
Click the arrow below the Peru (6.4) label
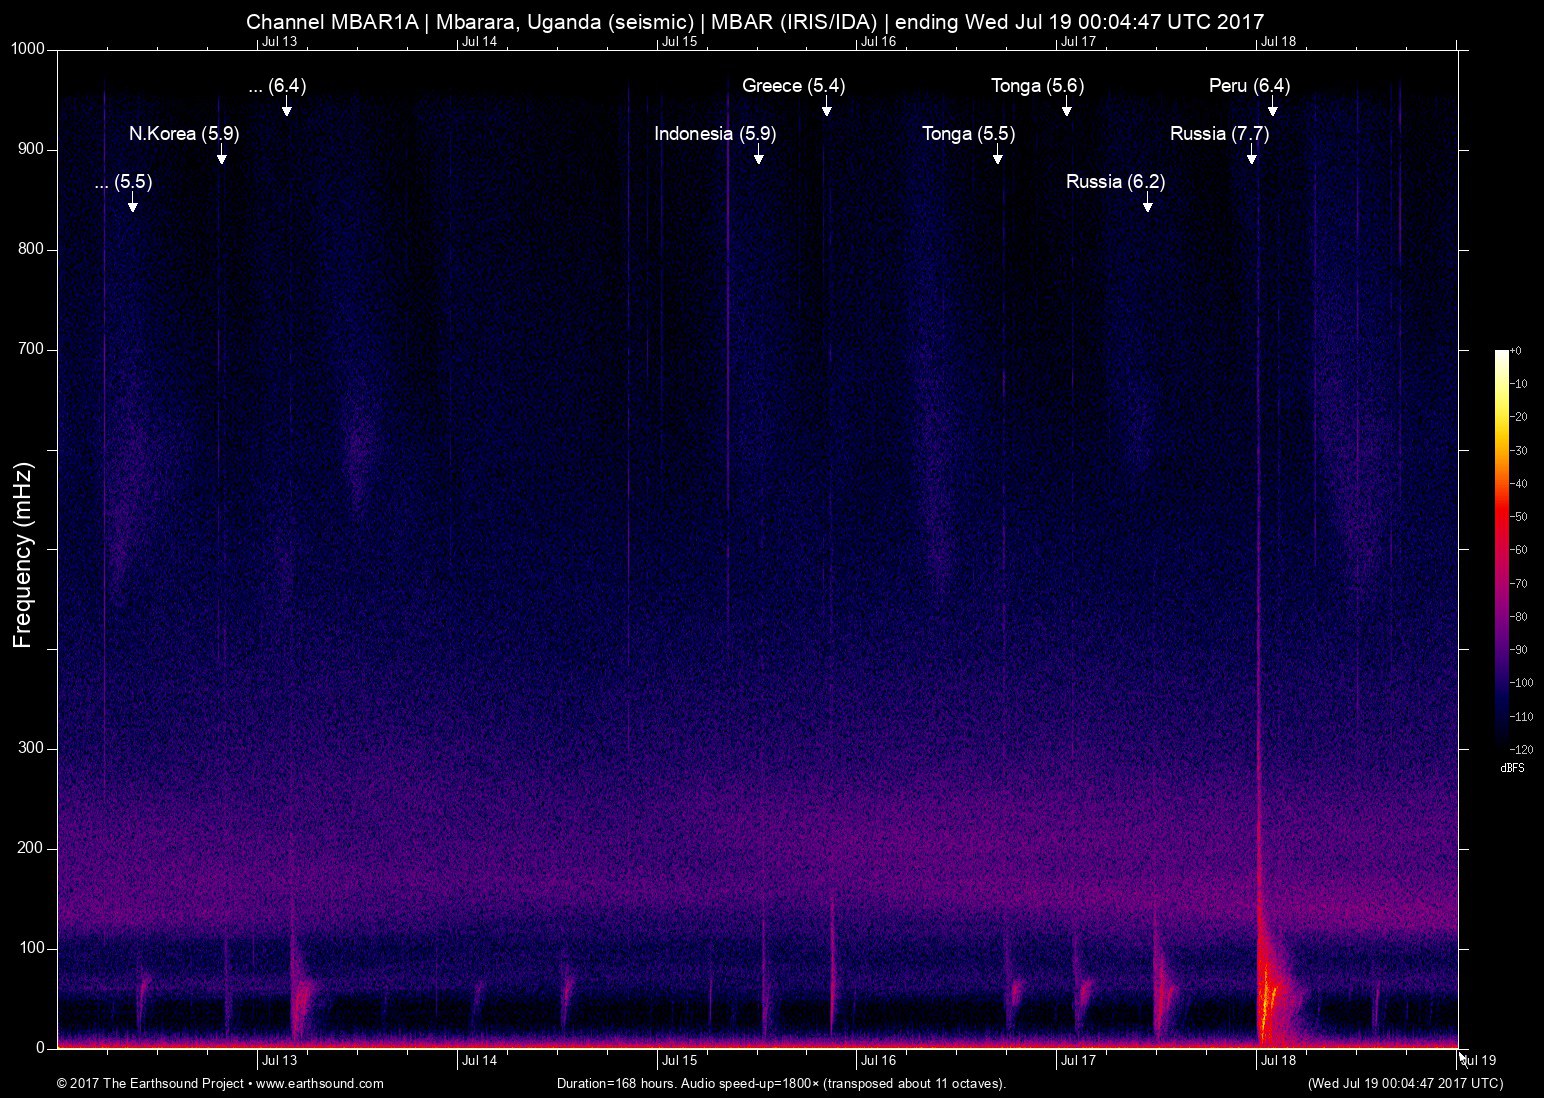coord(1272,109)
